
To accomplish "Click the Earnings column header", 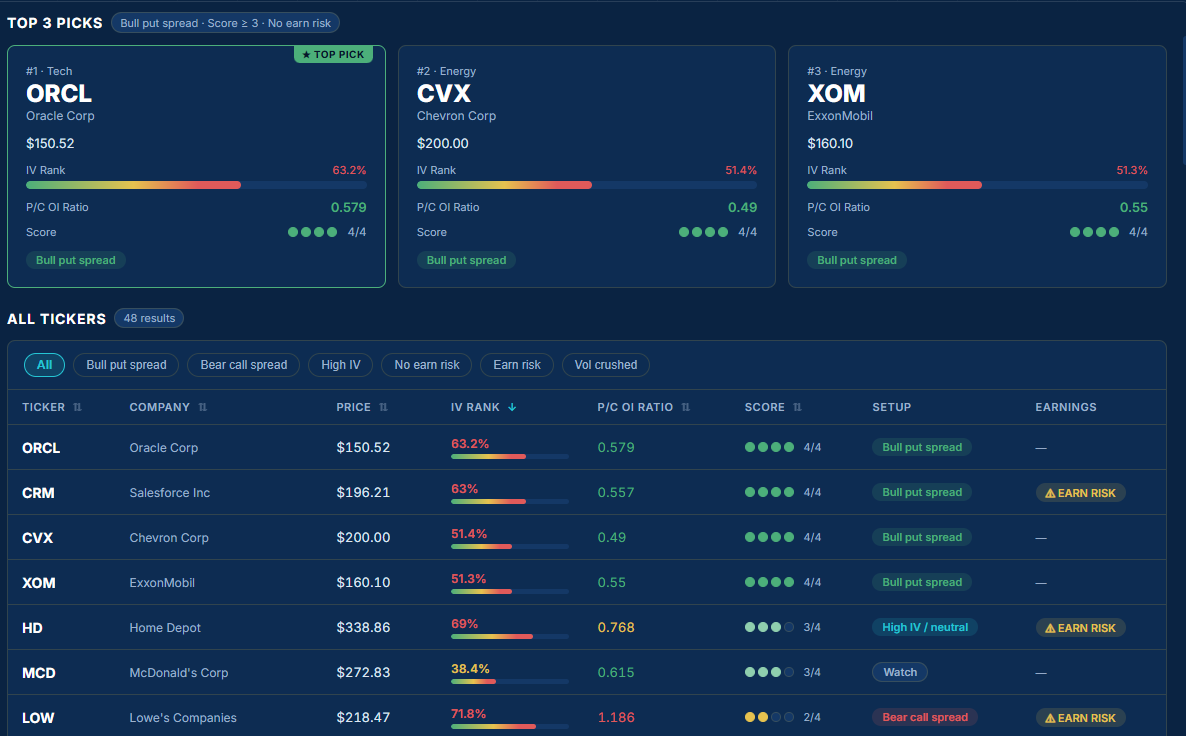I will click(1066, 407).
